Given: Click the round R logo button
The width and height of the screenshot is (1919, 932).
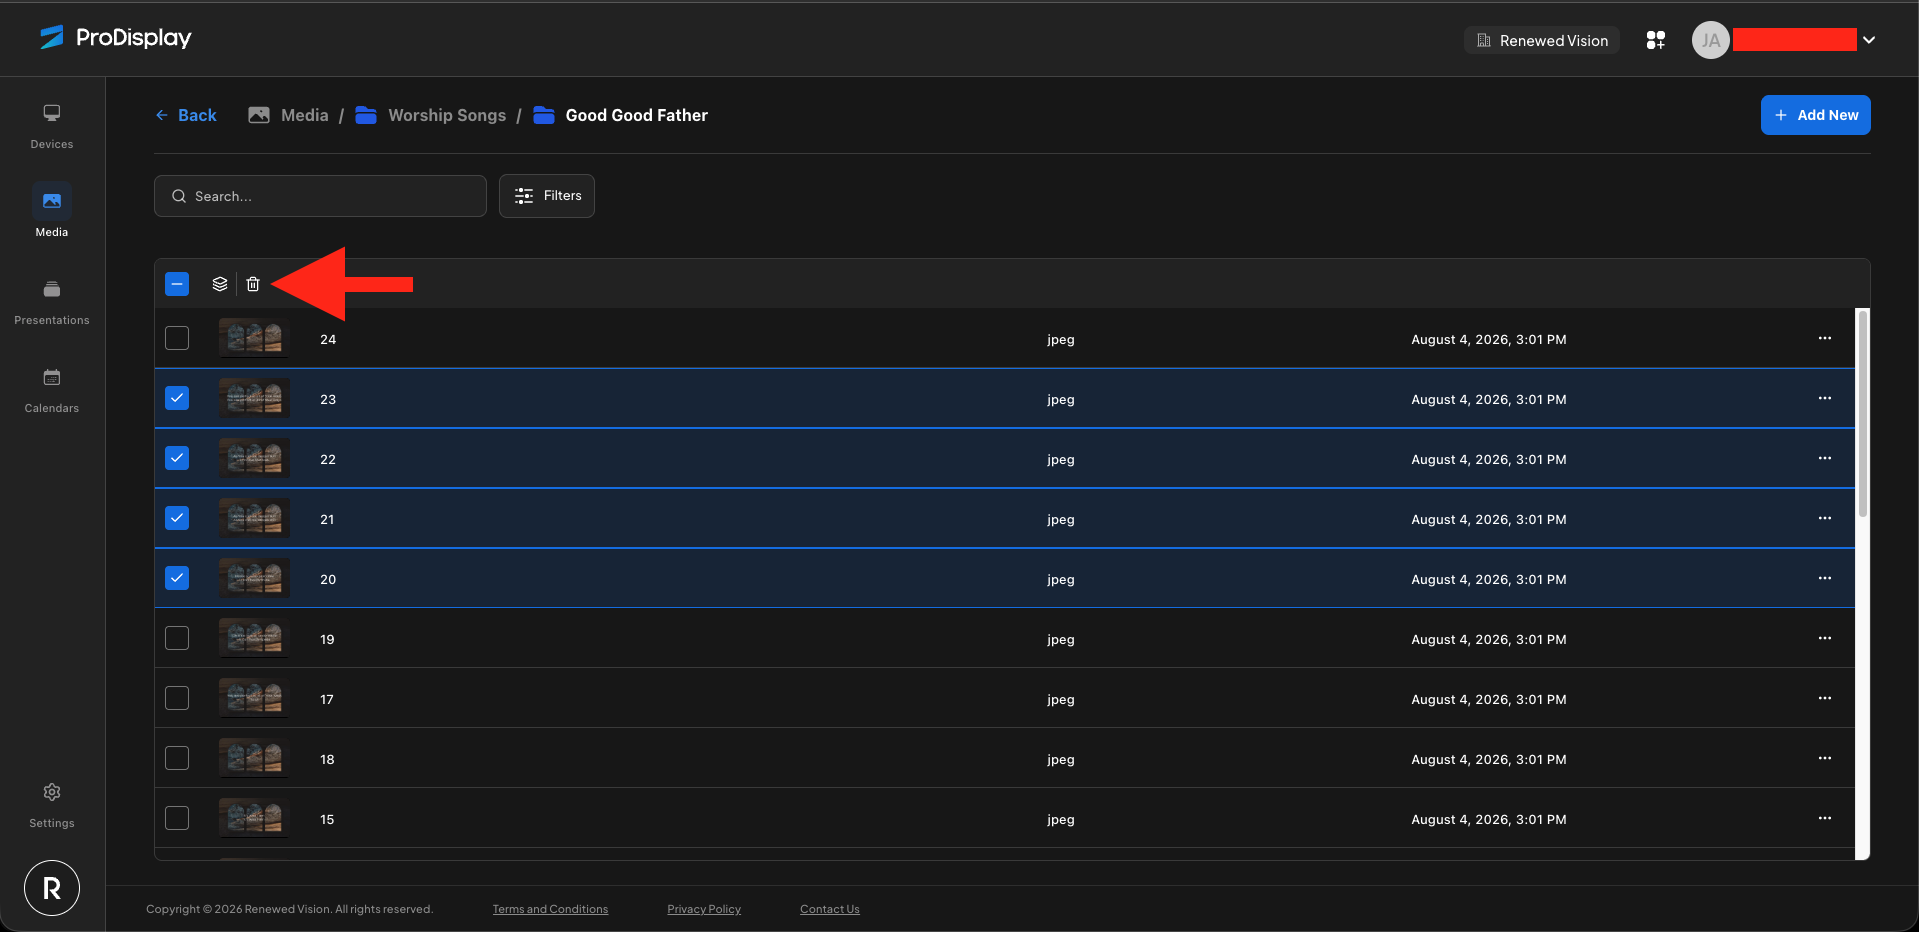Looking at the screenshot, I should tap(52, 888).
